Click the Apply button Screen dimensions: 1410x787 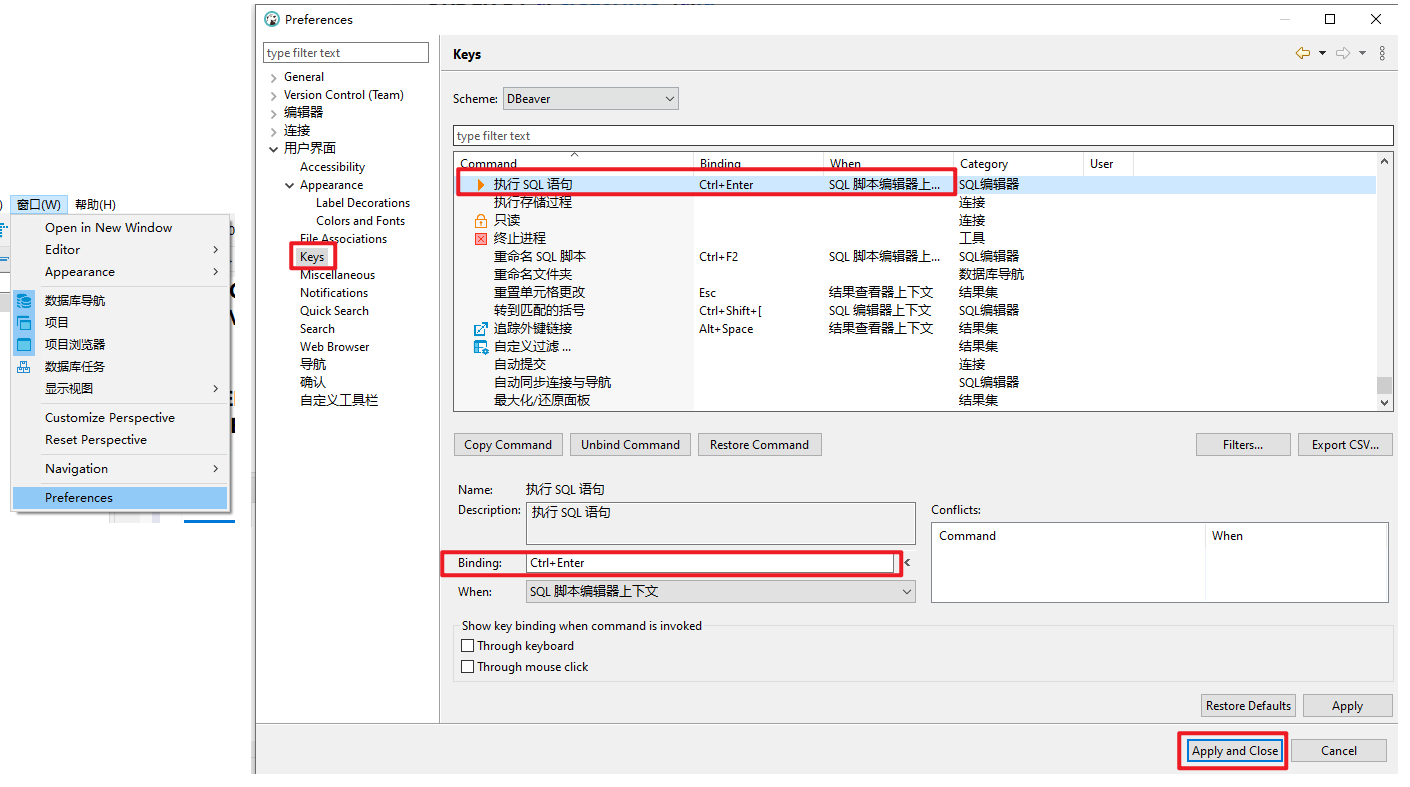pyautogui.click(x=1347, y=706)
